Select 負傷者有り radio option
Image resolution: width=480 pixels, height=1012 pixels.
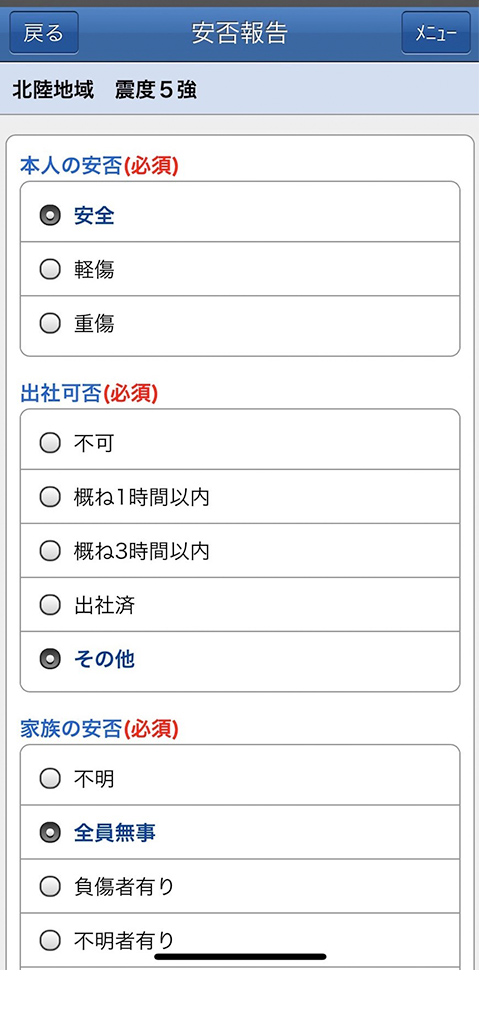click(240, 887)
